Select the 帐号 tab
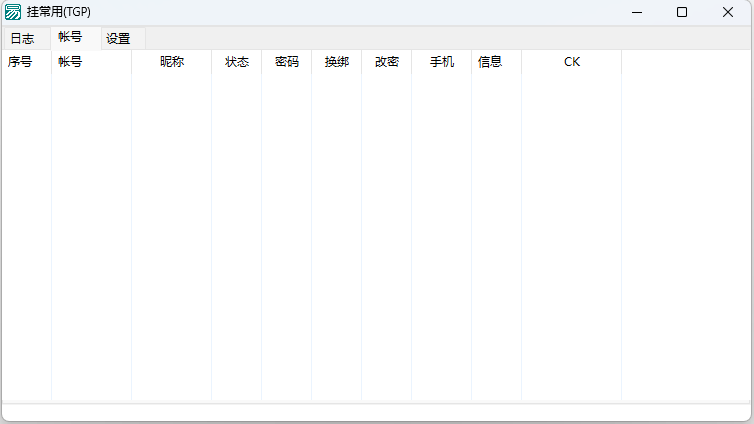Image resolution: width=754 pixels, height=424 pixels. point(70,37)
